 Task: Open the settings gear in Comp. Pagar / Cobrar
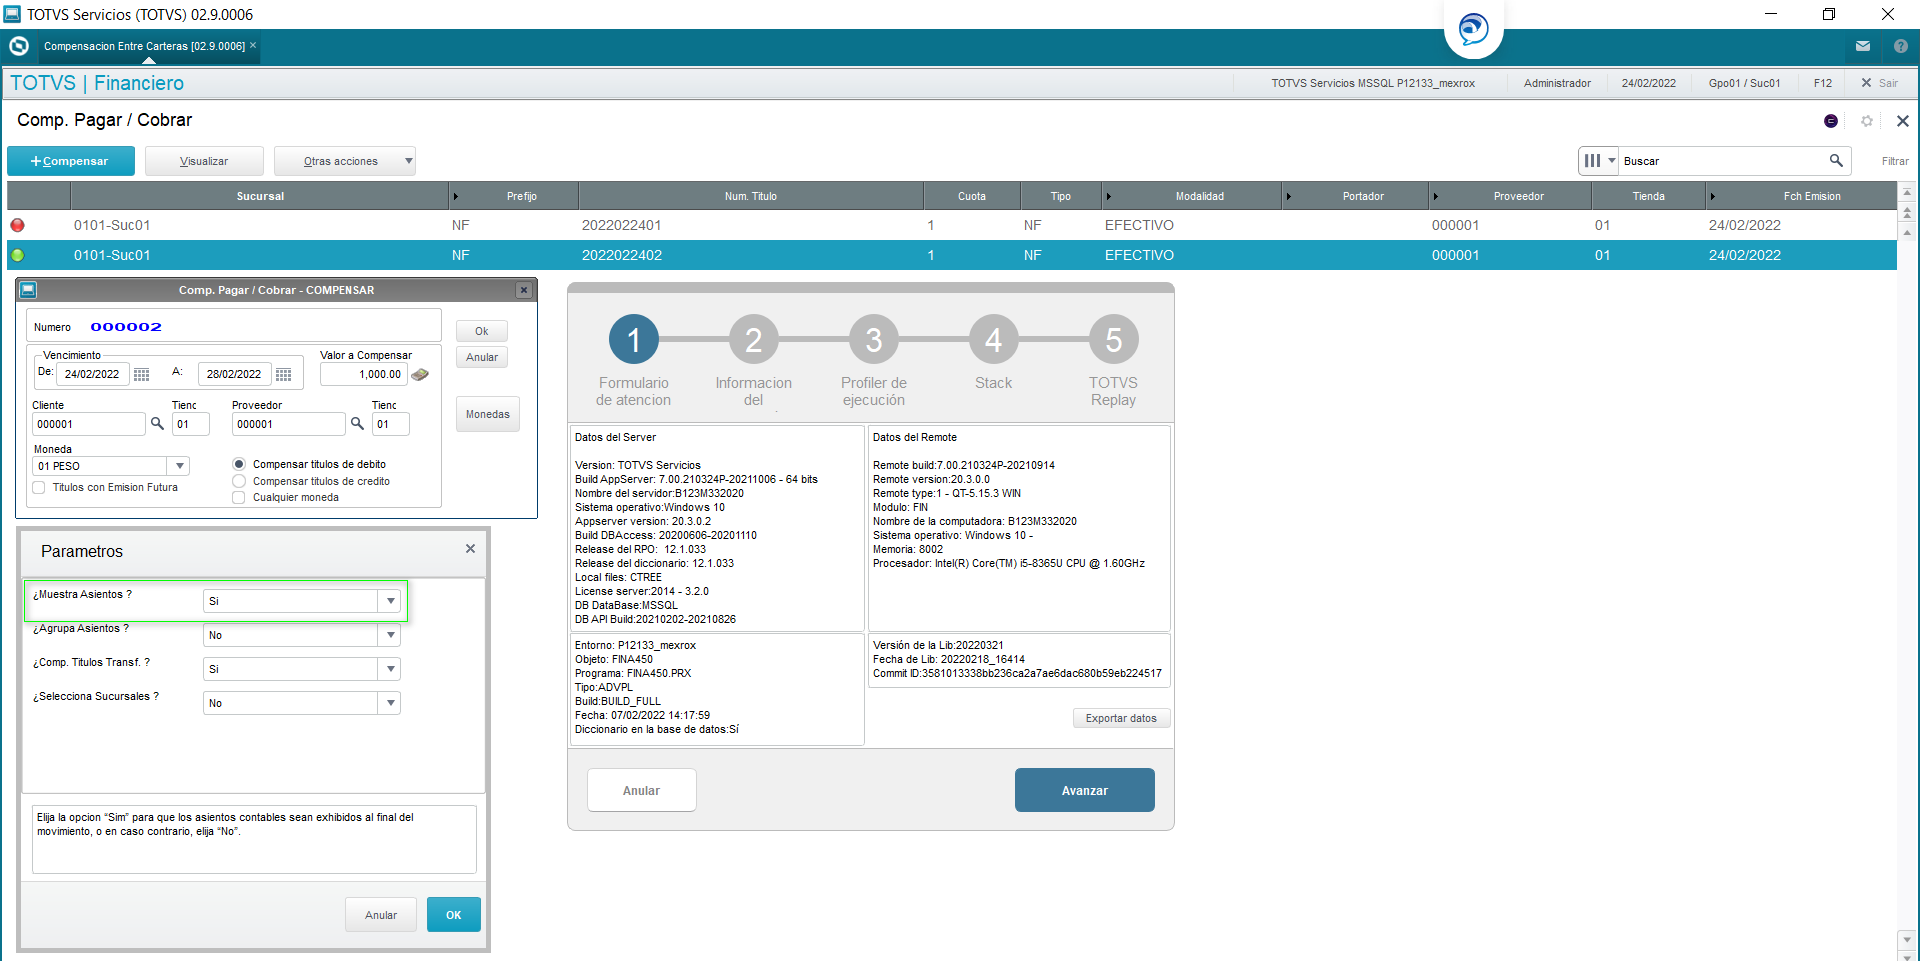[1867, 121]
